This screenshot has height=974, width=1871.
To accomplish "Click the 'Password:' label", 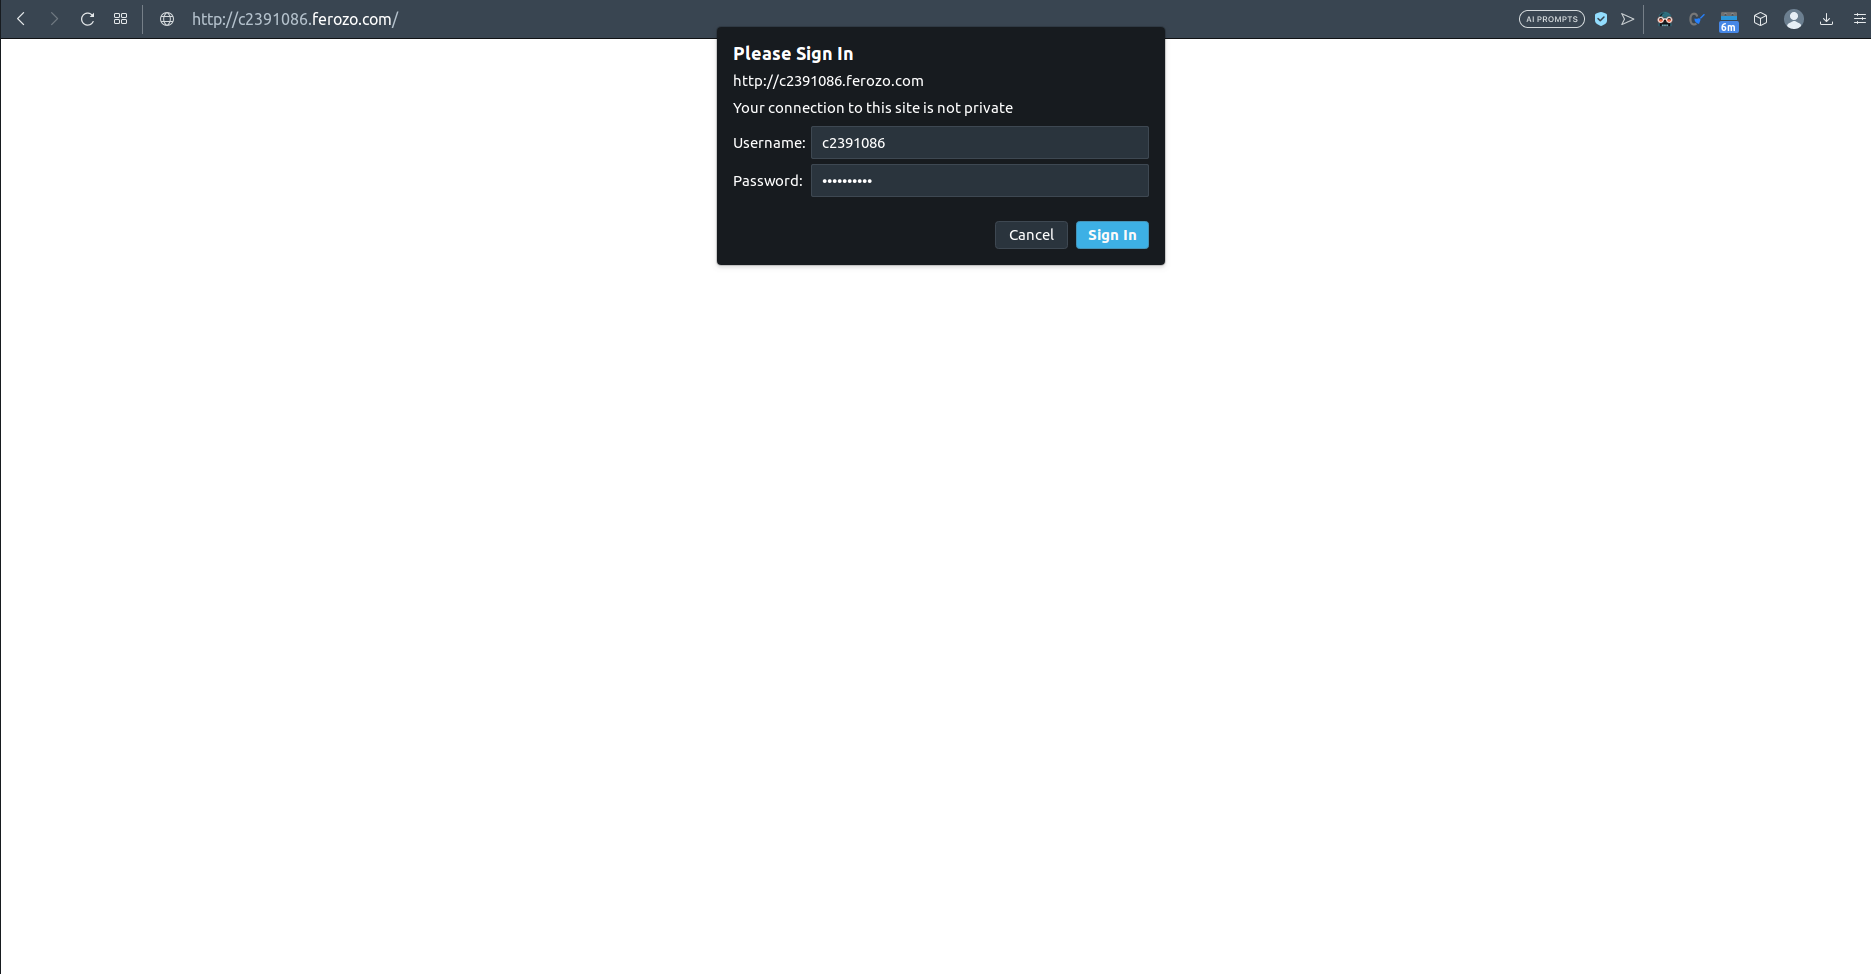I will [768, 181].
